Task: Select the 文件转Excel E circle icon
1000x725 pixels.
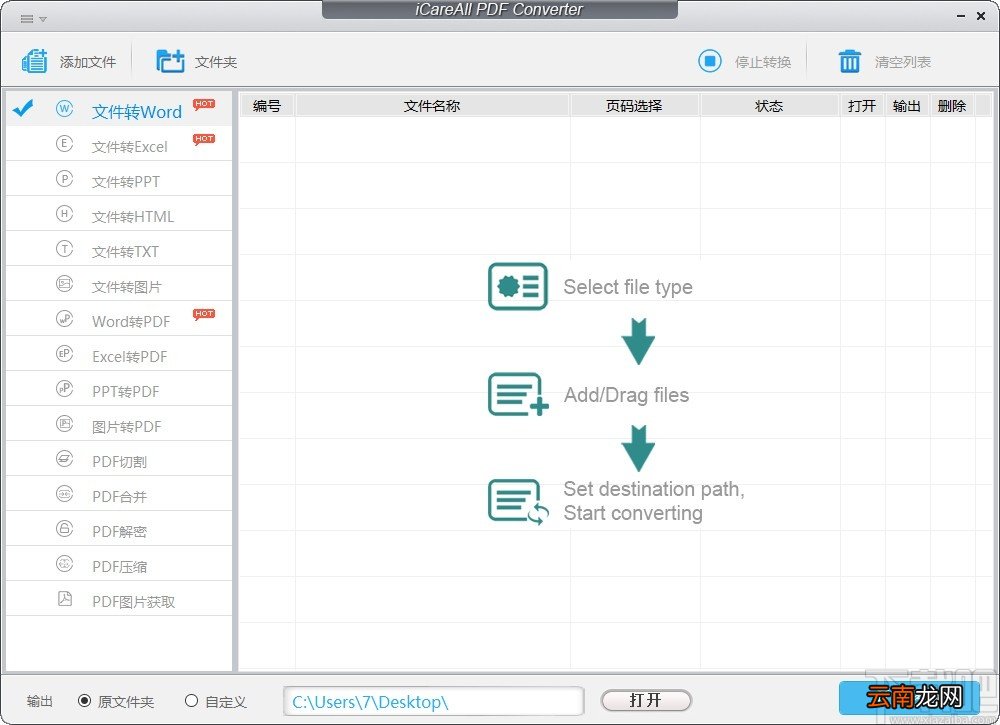Action: [64, 143]
